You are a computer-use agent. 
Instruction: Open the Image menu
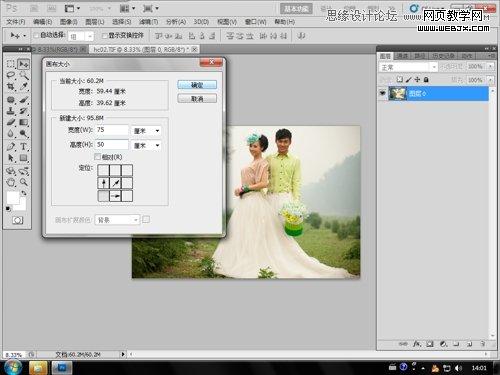68,22
